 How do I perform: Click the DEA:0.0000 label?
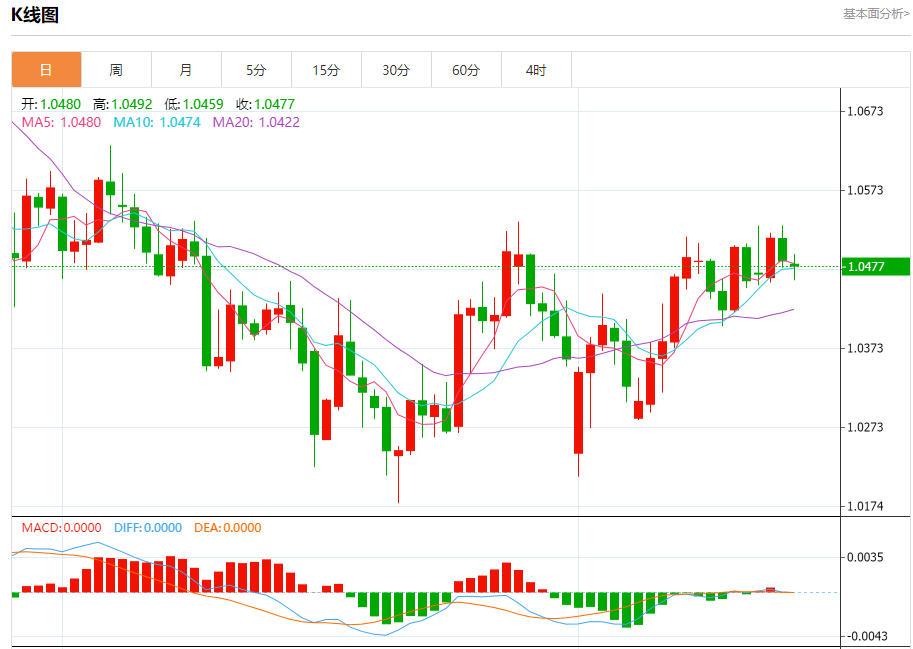coord(228,528)
